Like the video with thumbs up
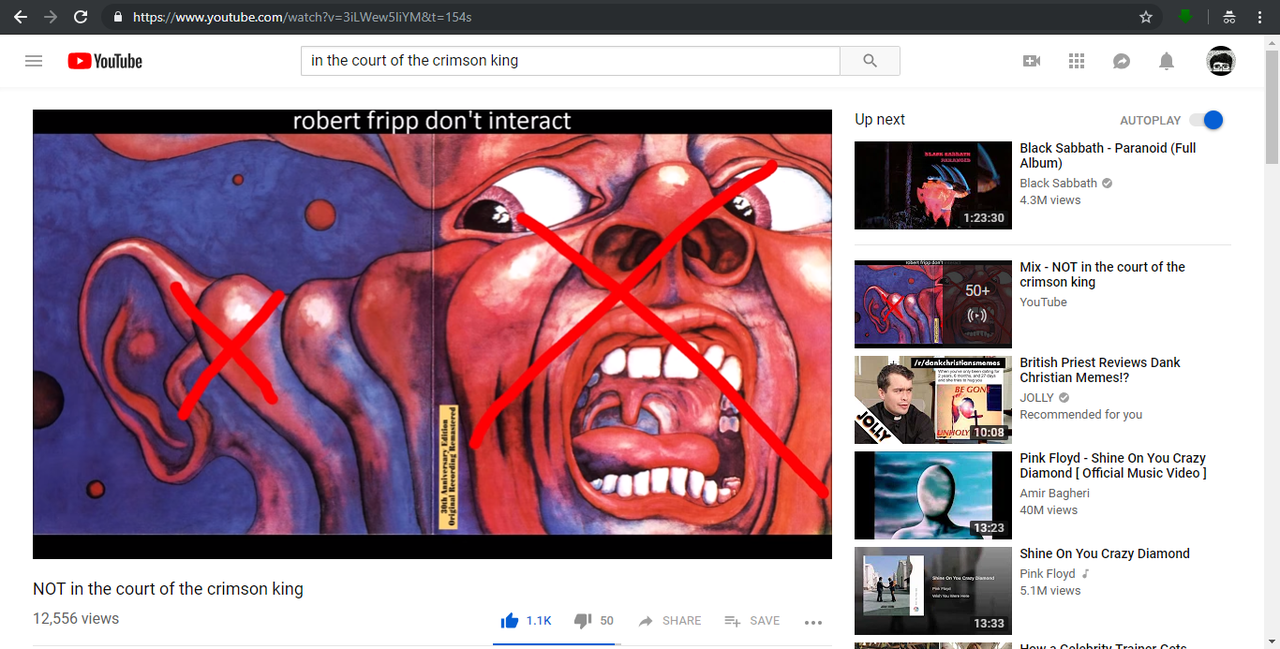 (510, 621)
